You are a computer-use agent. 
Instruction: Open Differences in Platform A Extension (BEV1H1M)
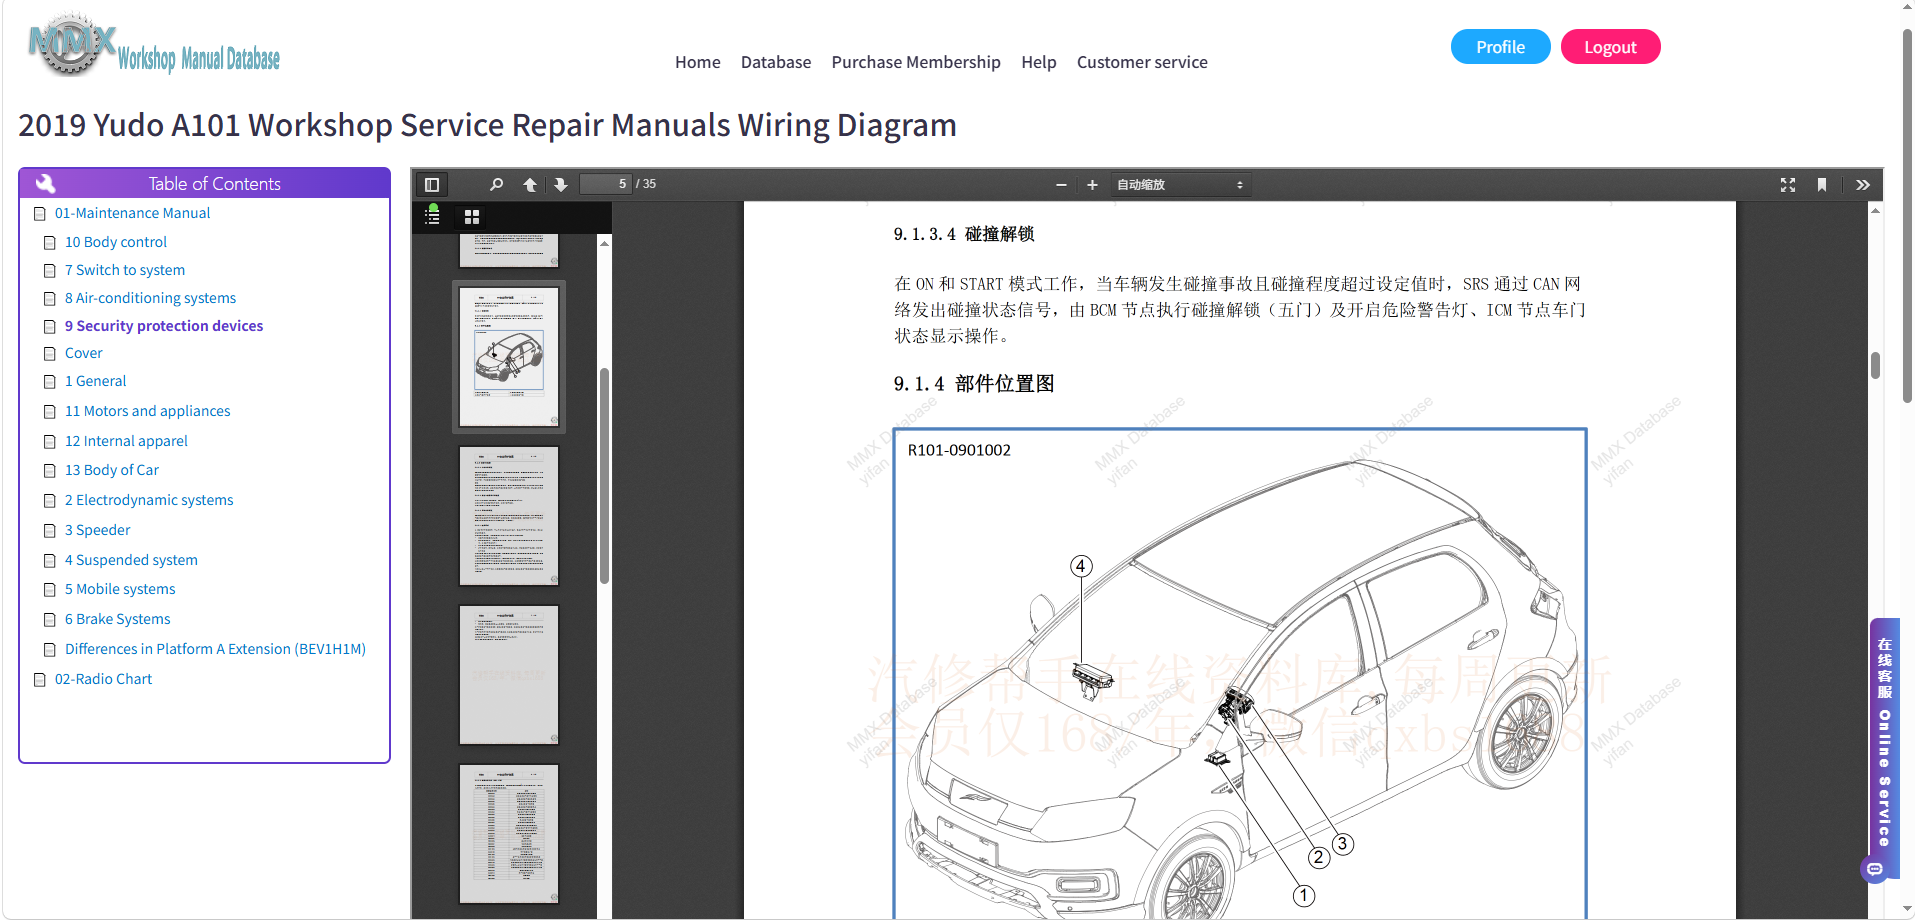pos(215,649)
